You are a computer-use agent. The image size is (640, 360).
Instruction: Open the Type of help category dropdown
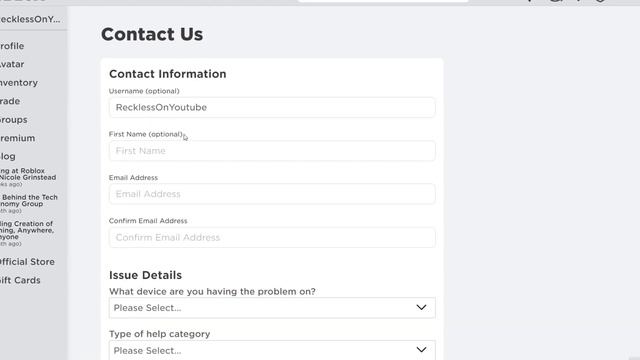pos(272,350)
